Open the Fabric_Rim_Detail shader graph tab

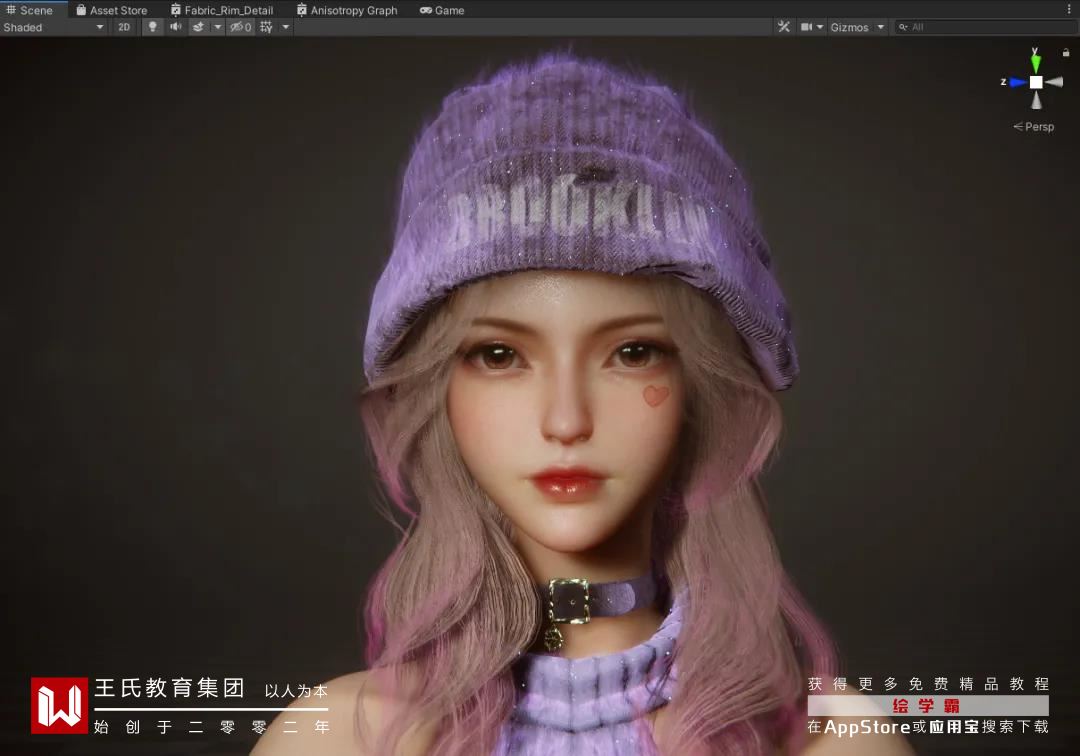coord(222,10)
